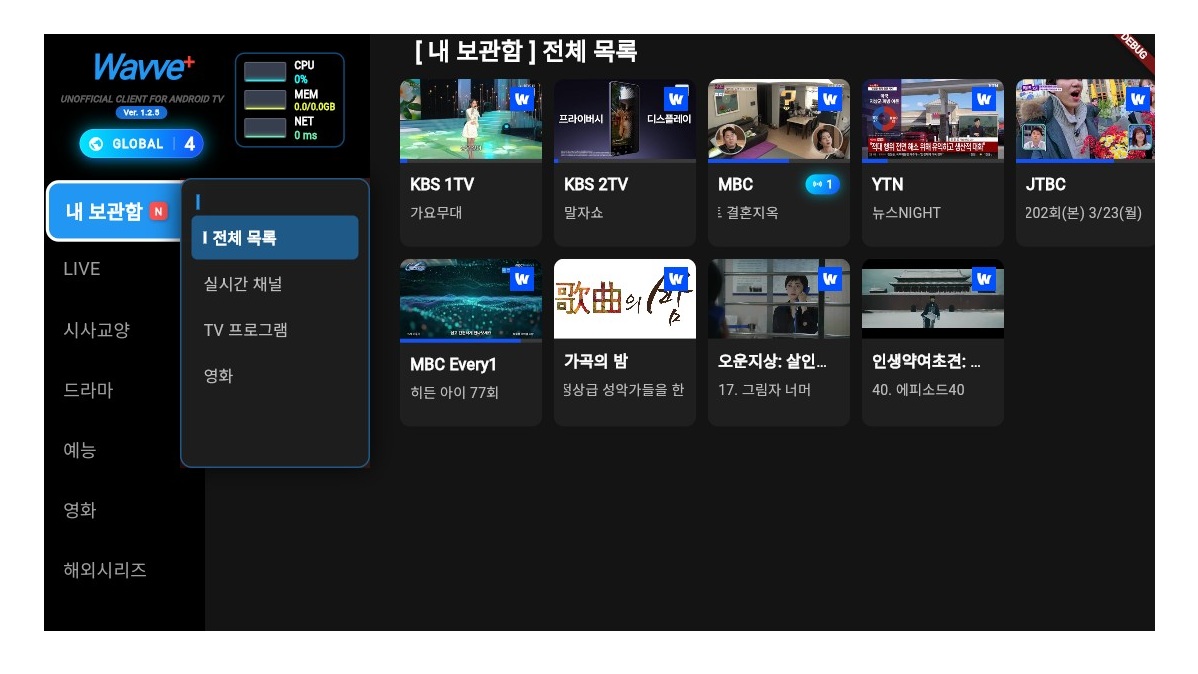Click the 뉴스NIGHT program text
Screen dimensions: 1198x674
(x=906, y=212)
